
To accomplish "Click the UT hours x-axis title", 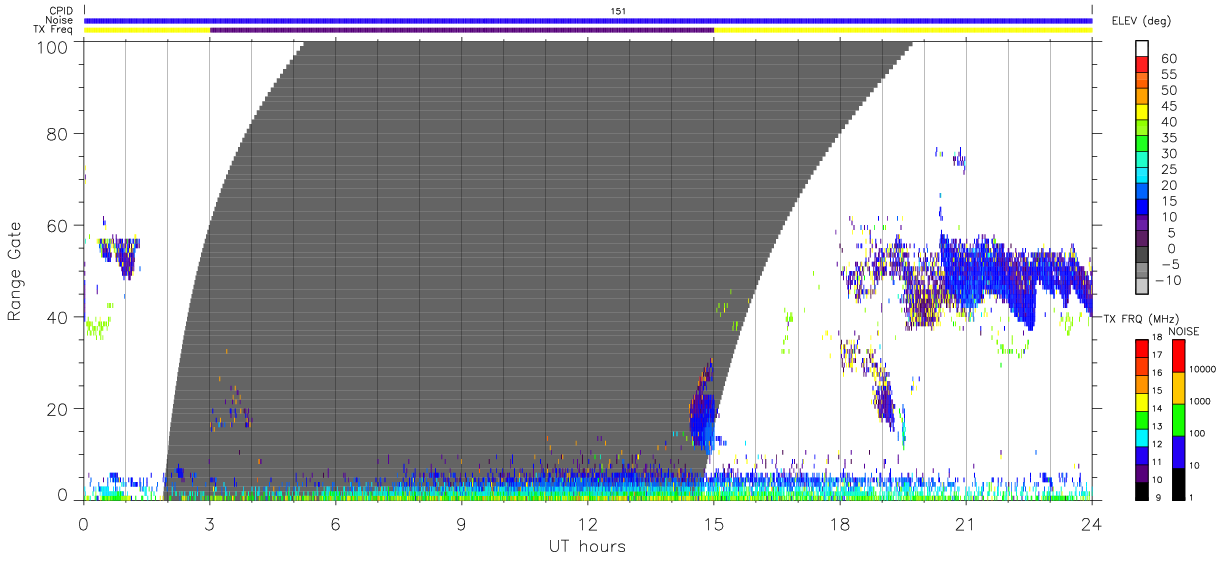I will 587,546.
